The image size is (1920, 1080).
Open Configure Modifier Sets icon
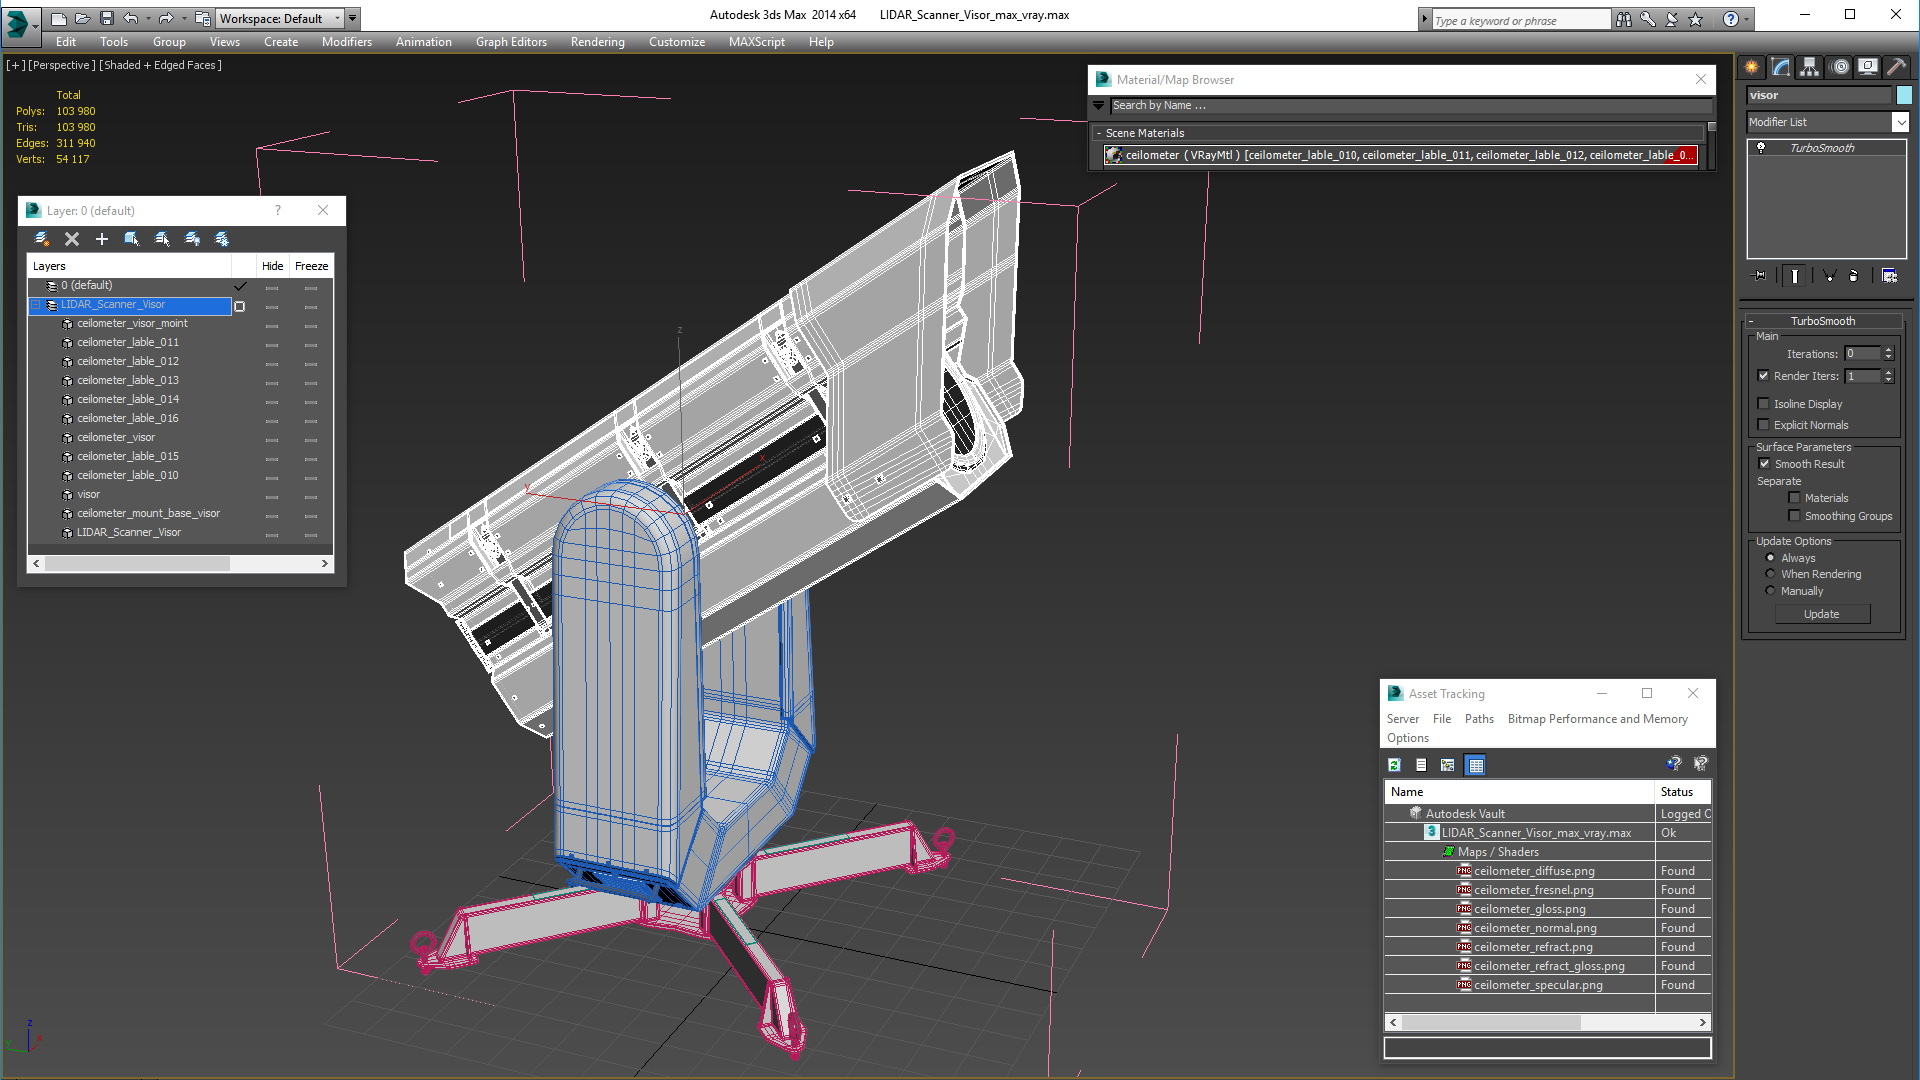tap(1889, 276)
